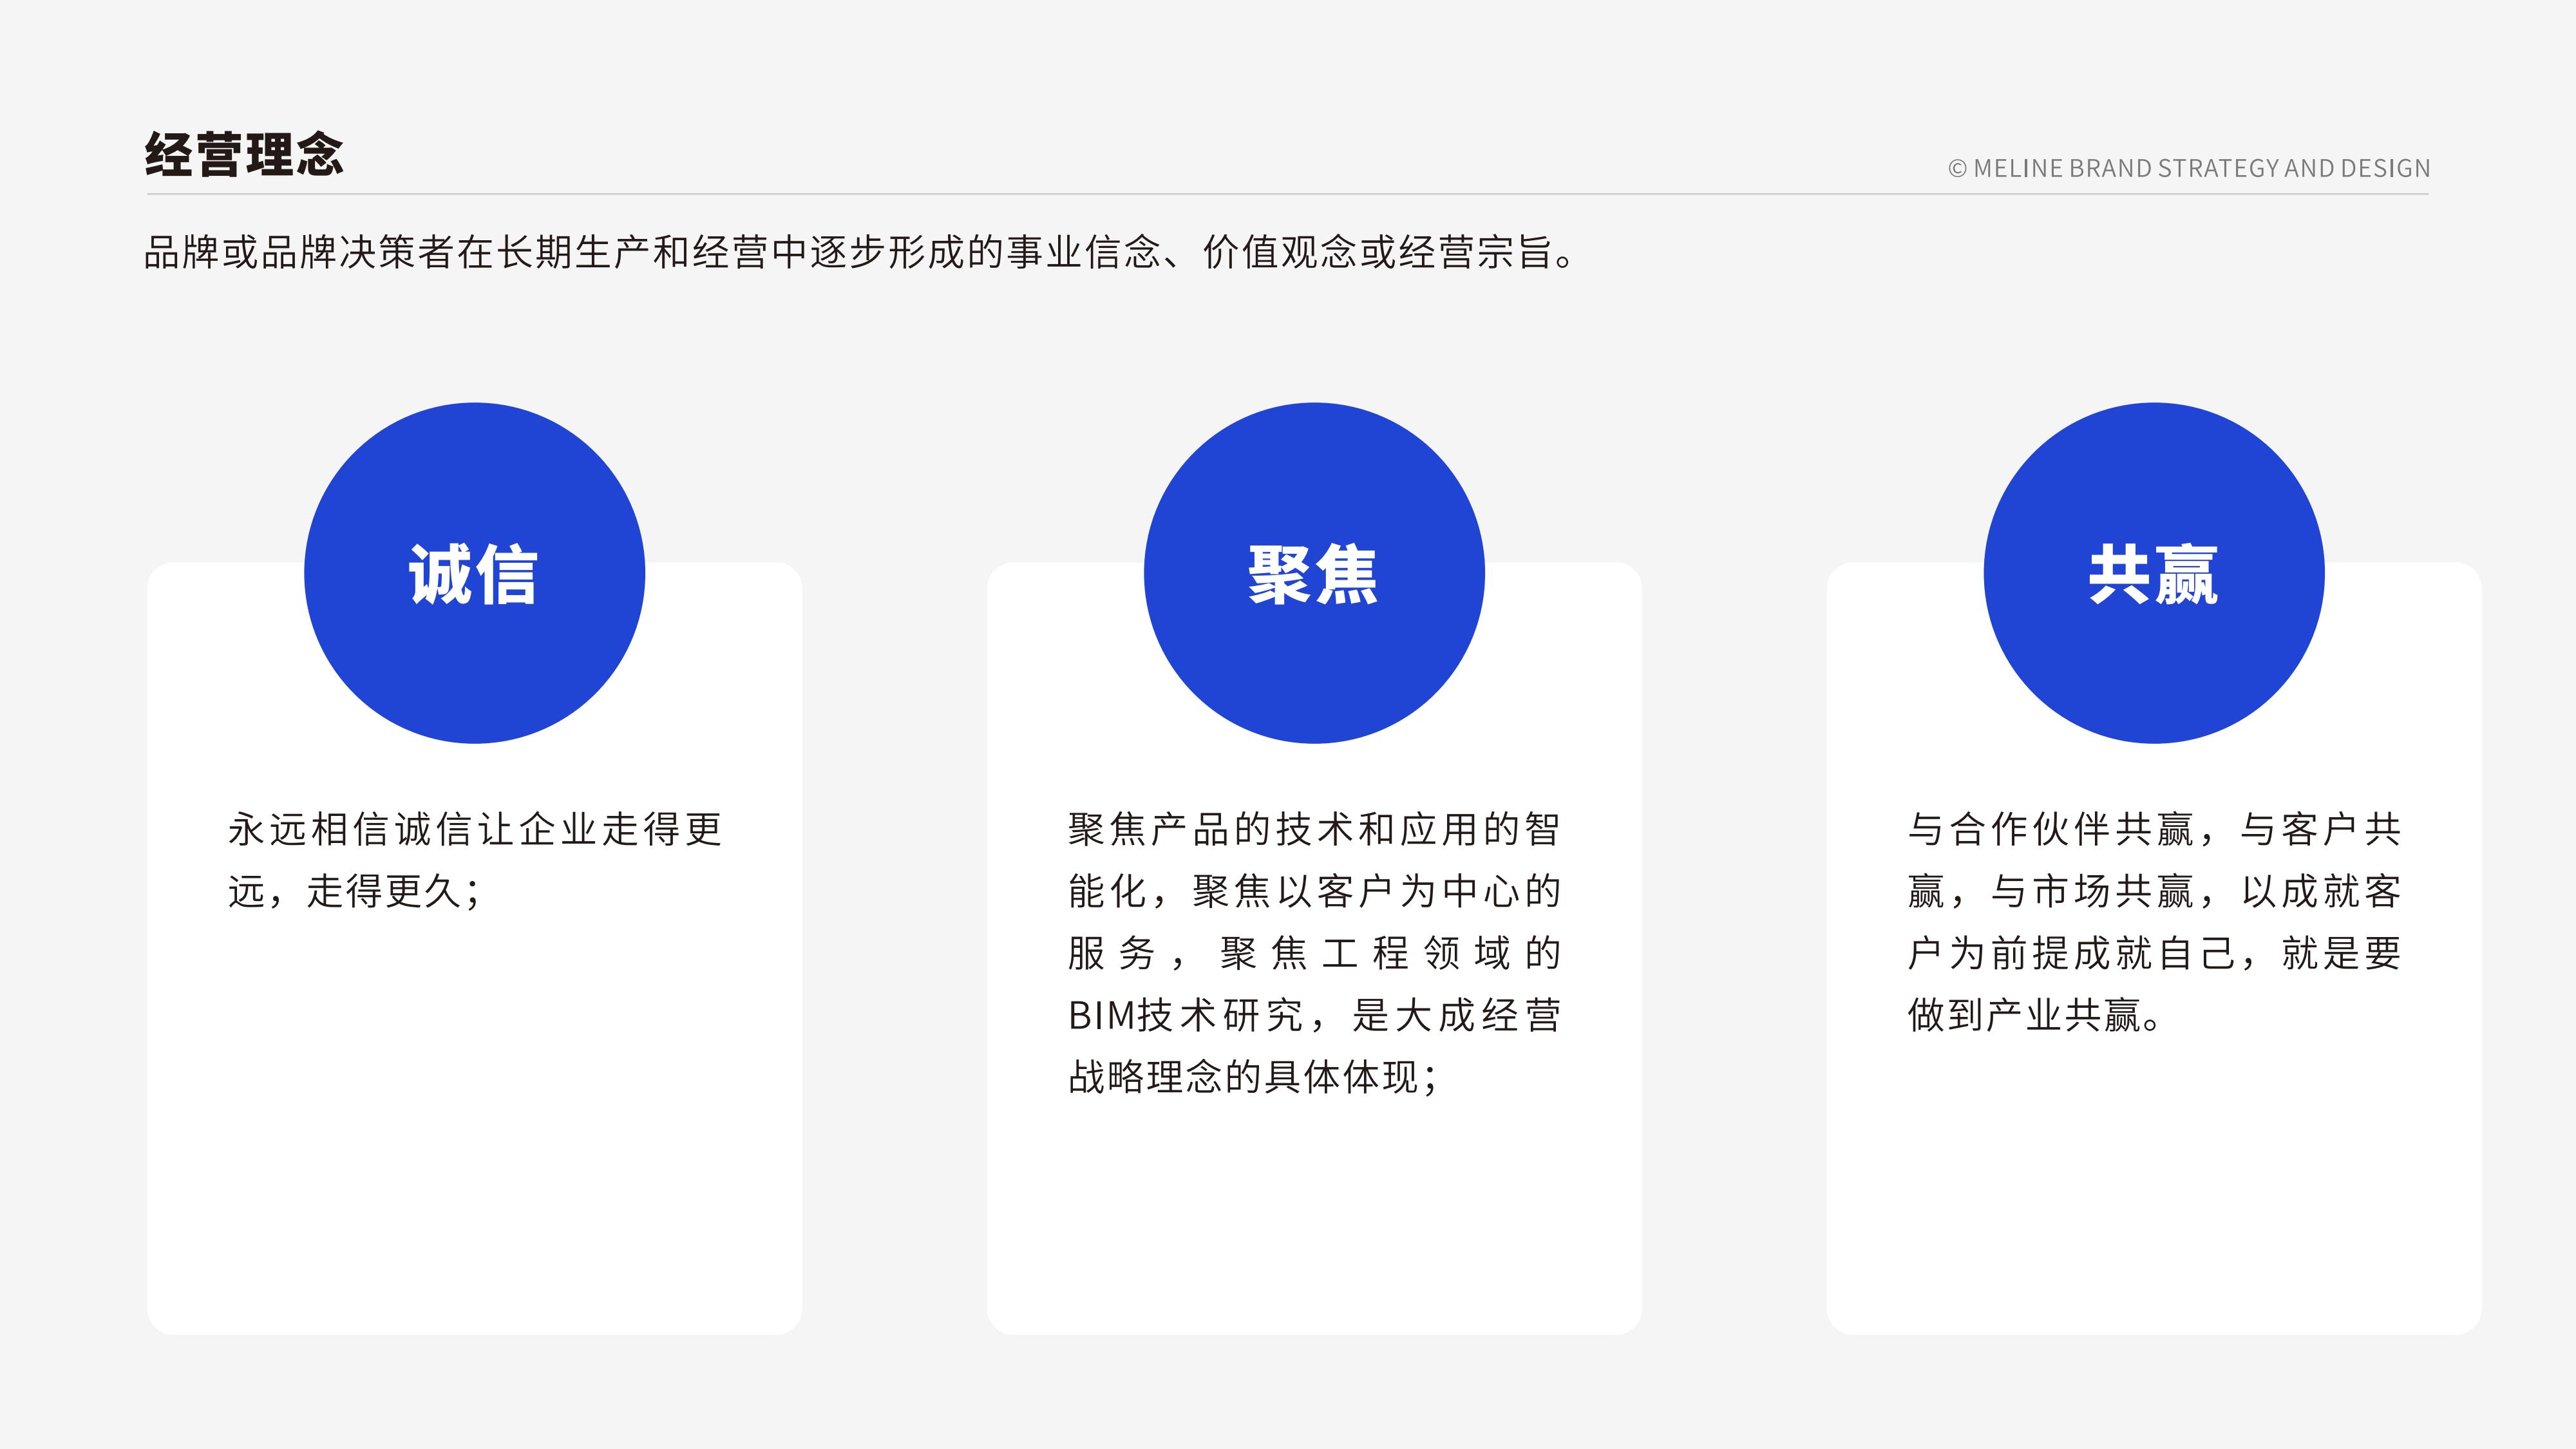Click the line 做到产业共赢。
2576x1449 pixels.
(x=2034, y=1015)
